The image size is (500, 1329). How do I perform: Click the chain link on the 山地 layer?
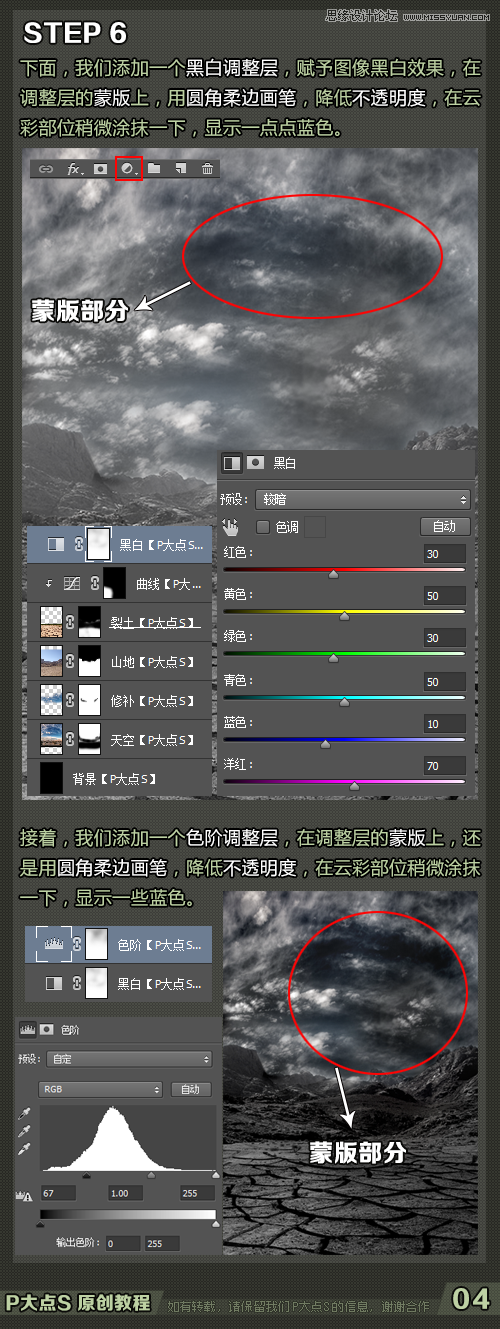pos(70,661)
